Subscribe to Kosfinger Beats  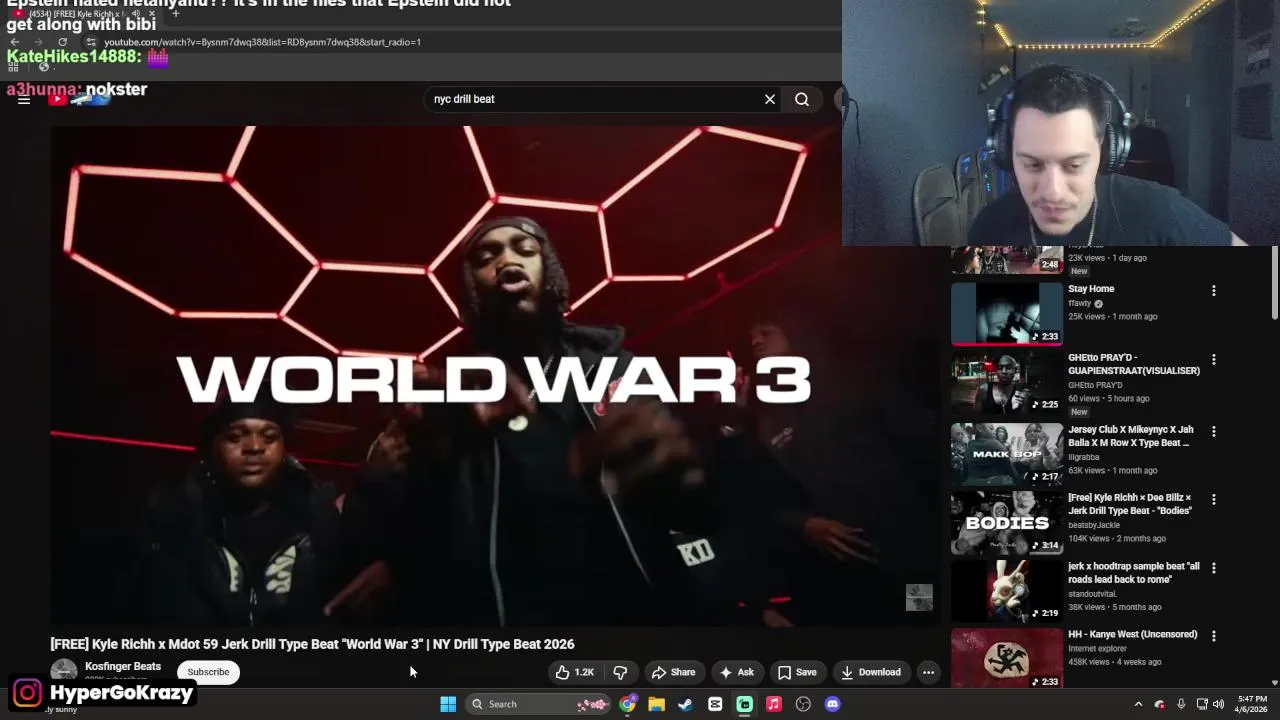point(208,672)
